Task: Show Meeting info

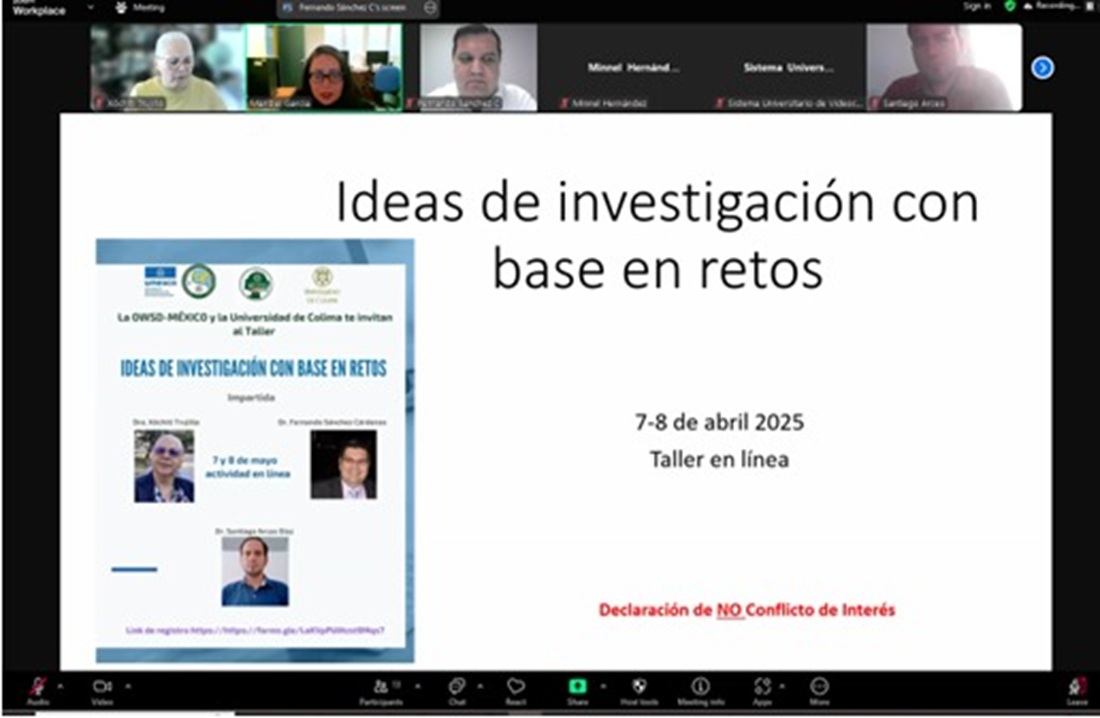Action: pyautogui.click(x=701, y=687)
